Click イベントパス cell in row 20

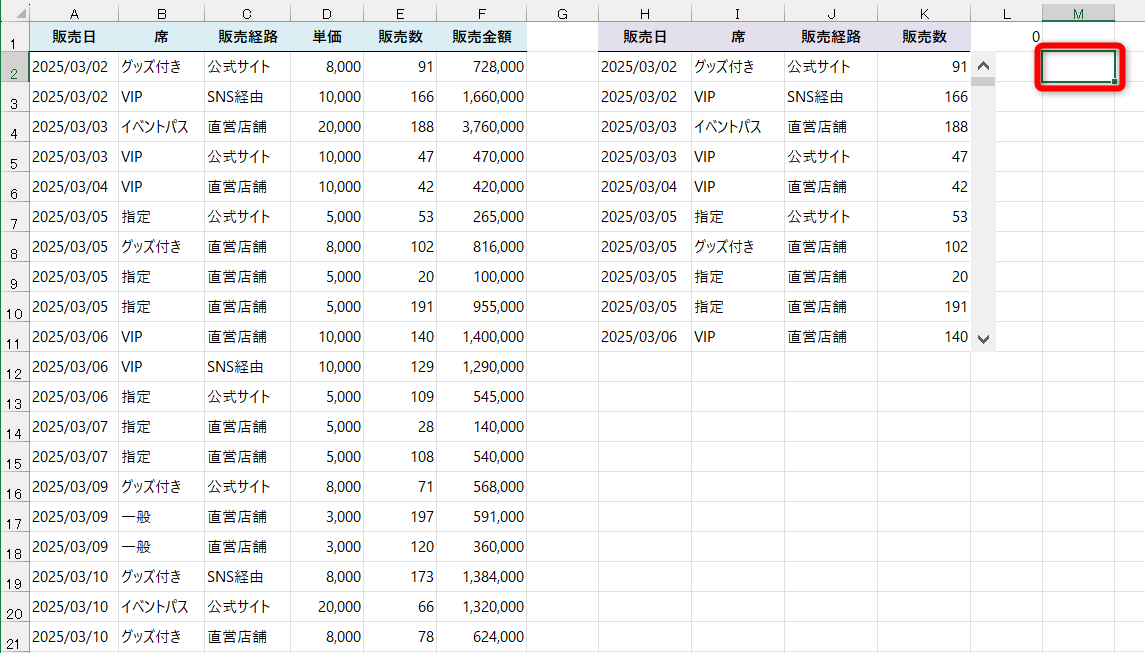coord(161,606)
